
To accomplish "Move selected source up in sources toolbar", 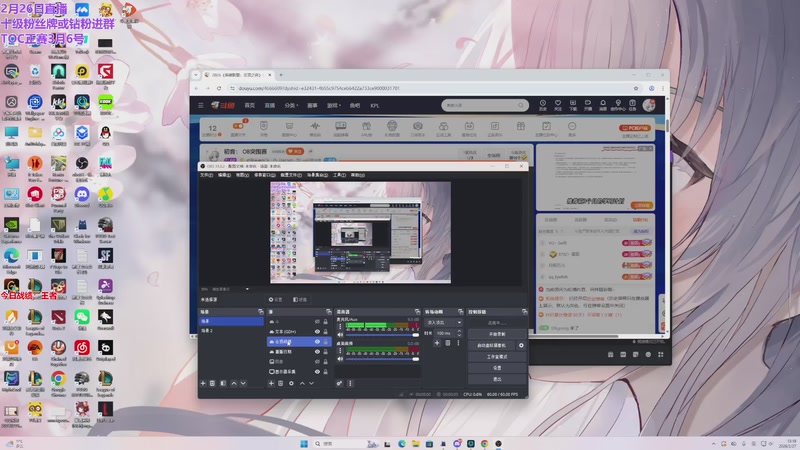I will click(x=303, y=383).
